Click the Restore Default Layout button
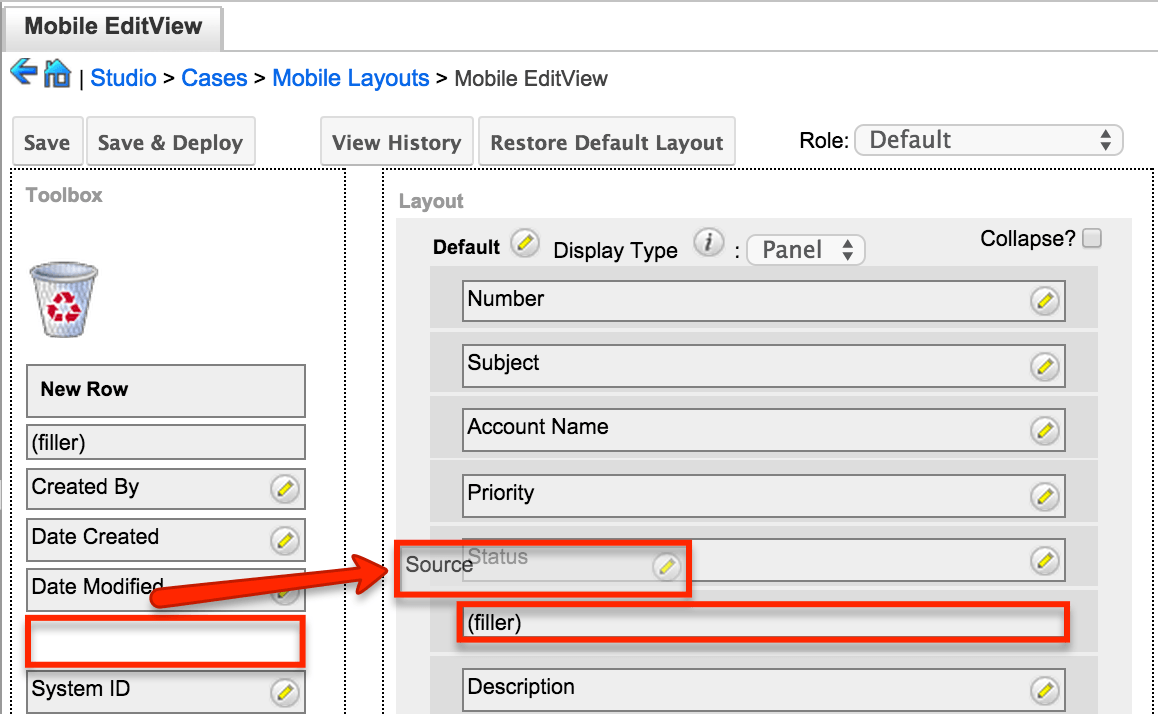The image size is (1158, 714). point(606,141)
